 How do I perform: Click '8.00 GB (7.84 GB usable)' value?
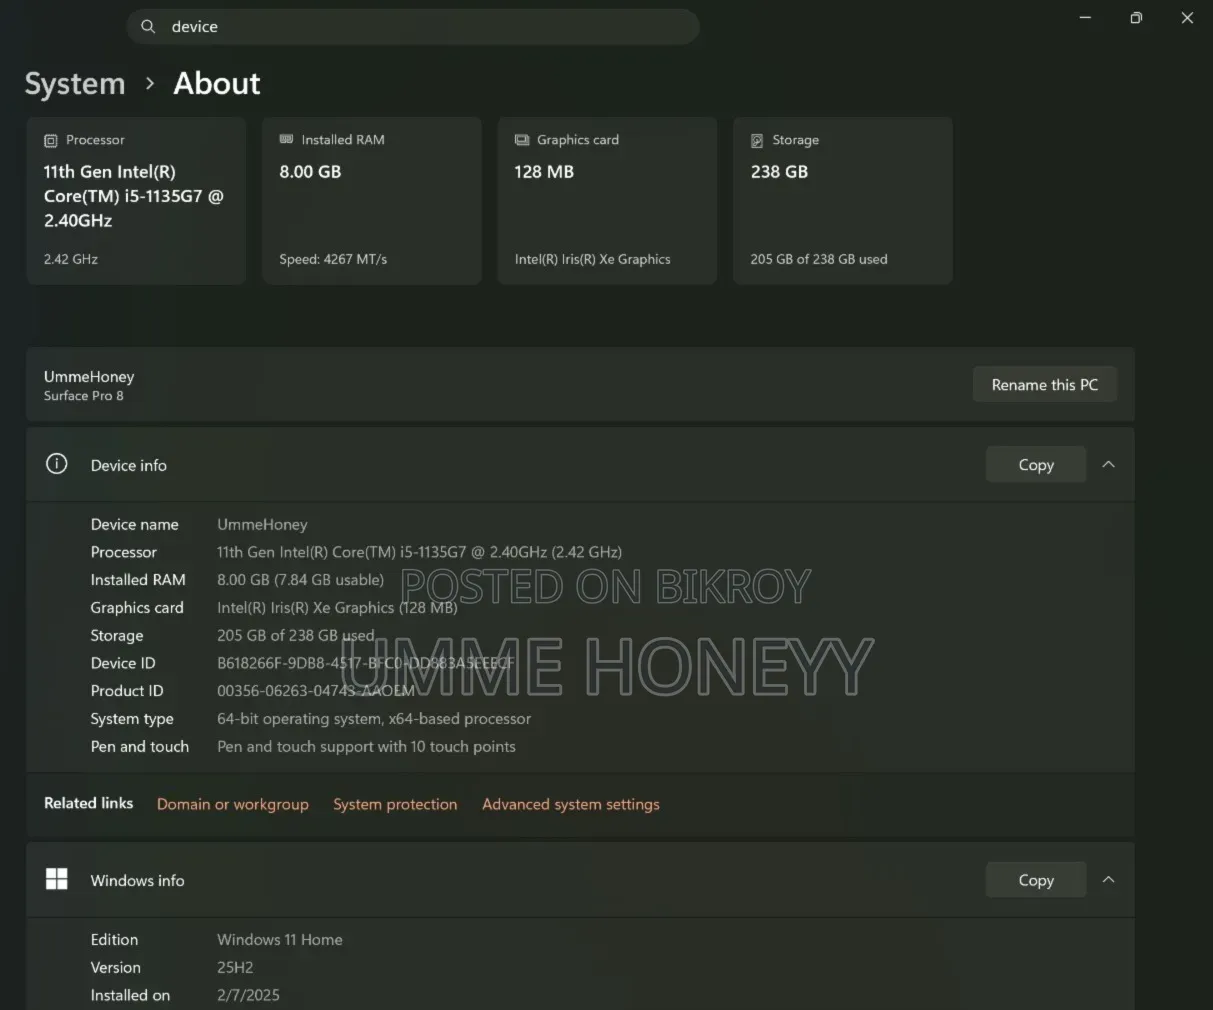pyautogui.click(x=300, y=580)
